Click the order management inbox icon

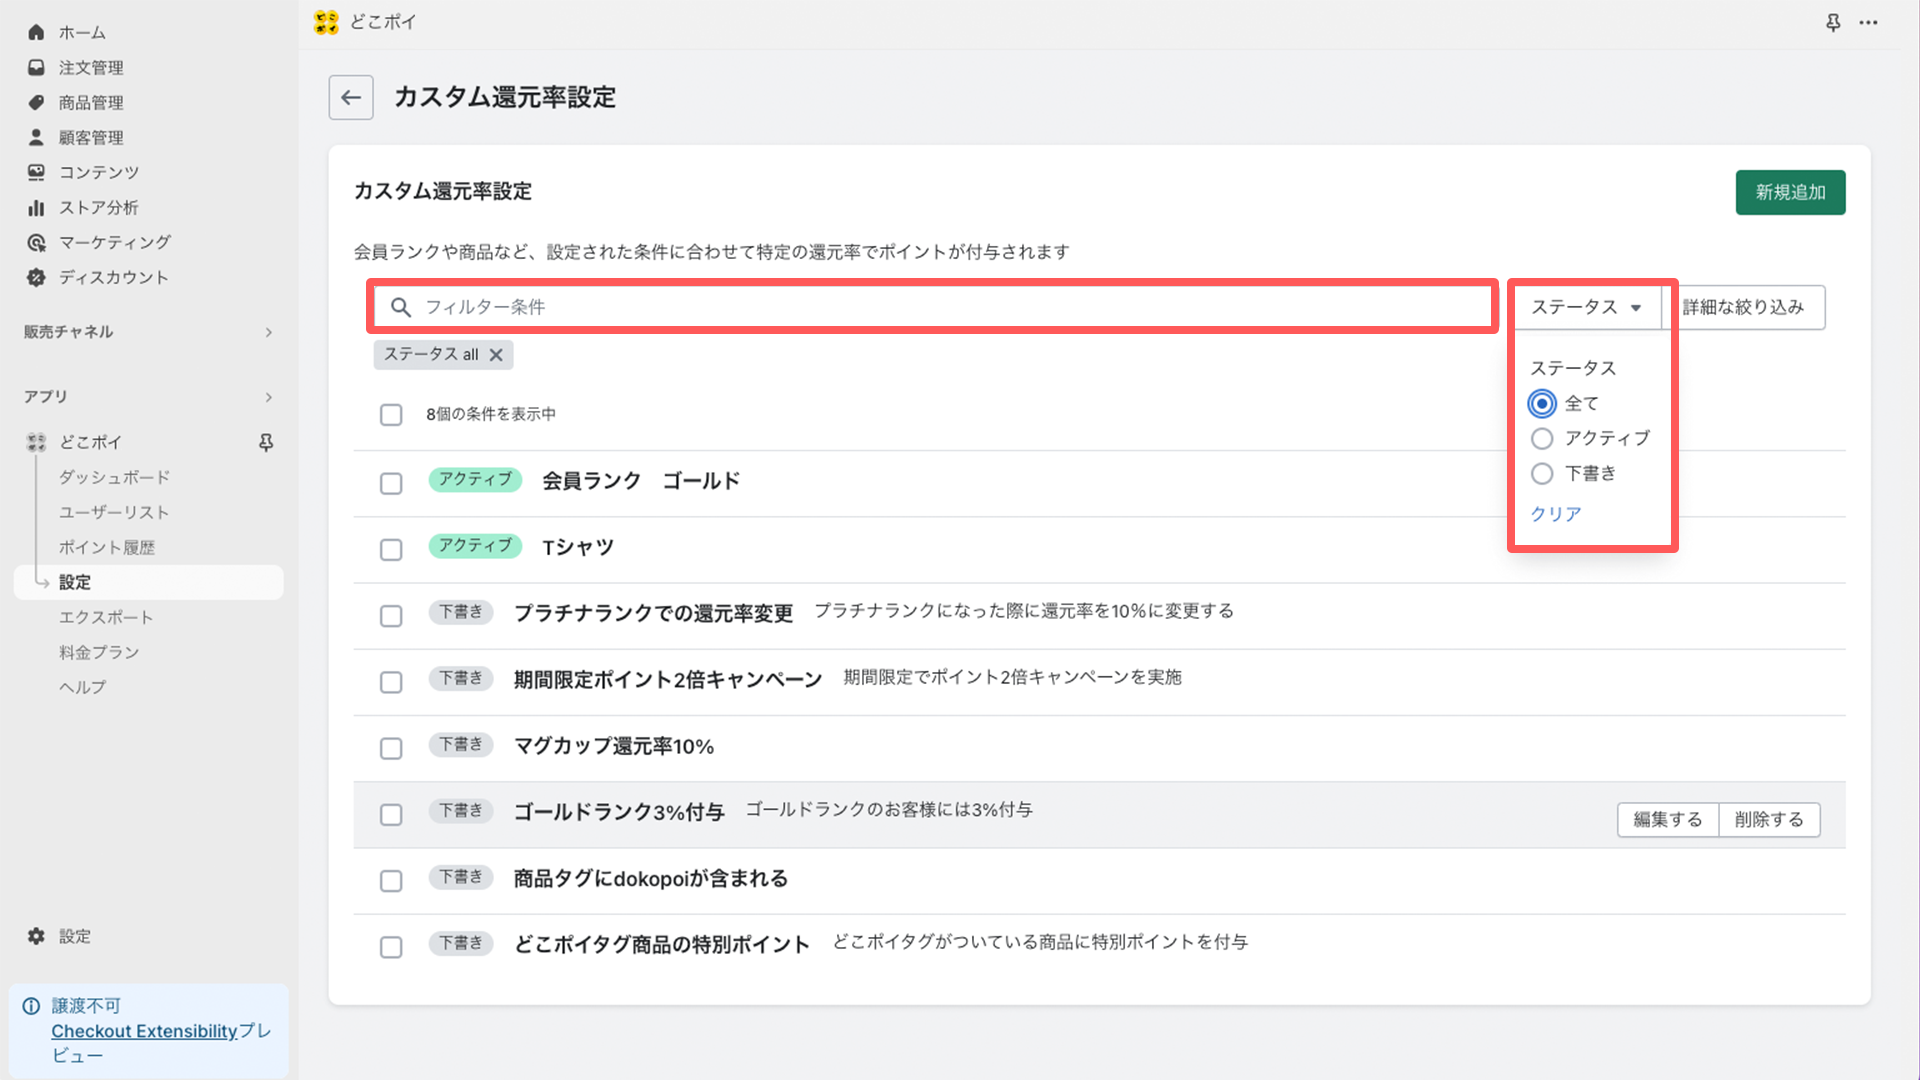(x=36, y=67)
